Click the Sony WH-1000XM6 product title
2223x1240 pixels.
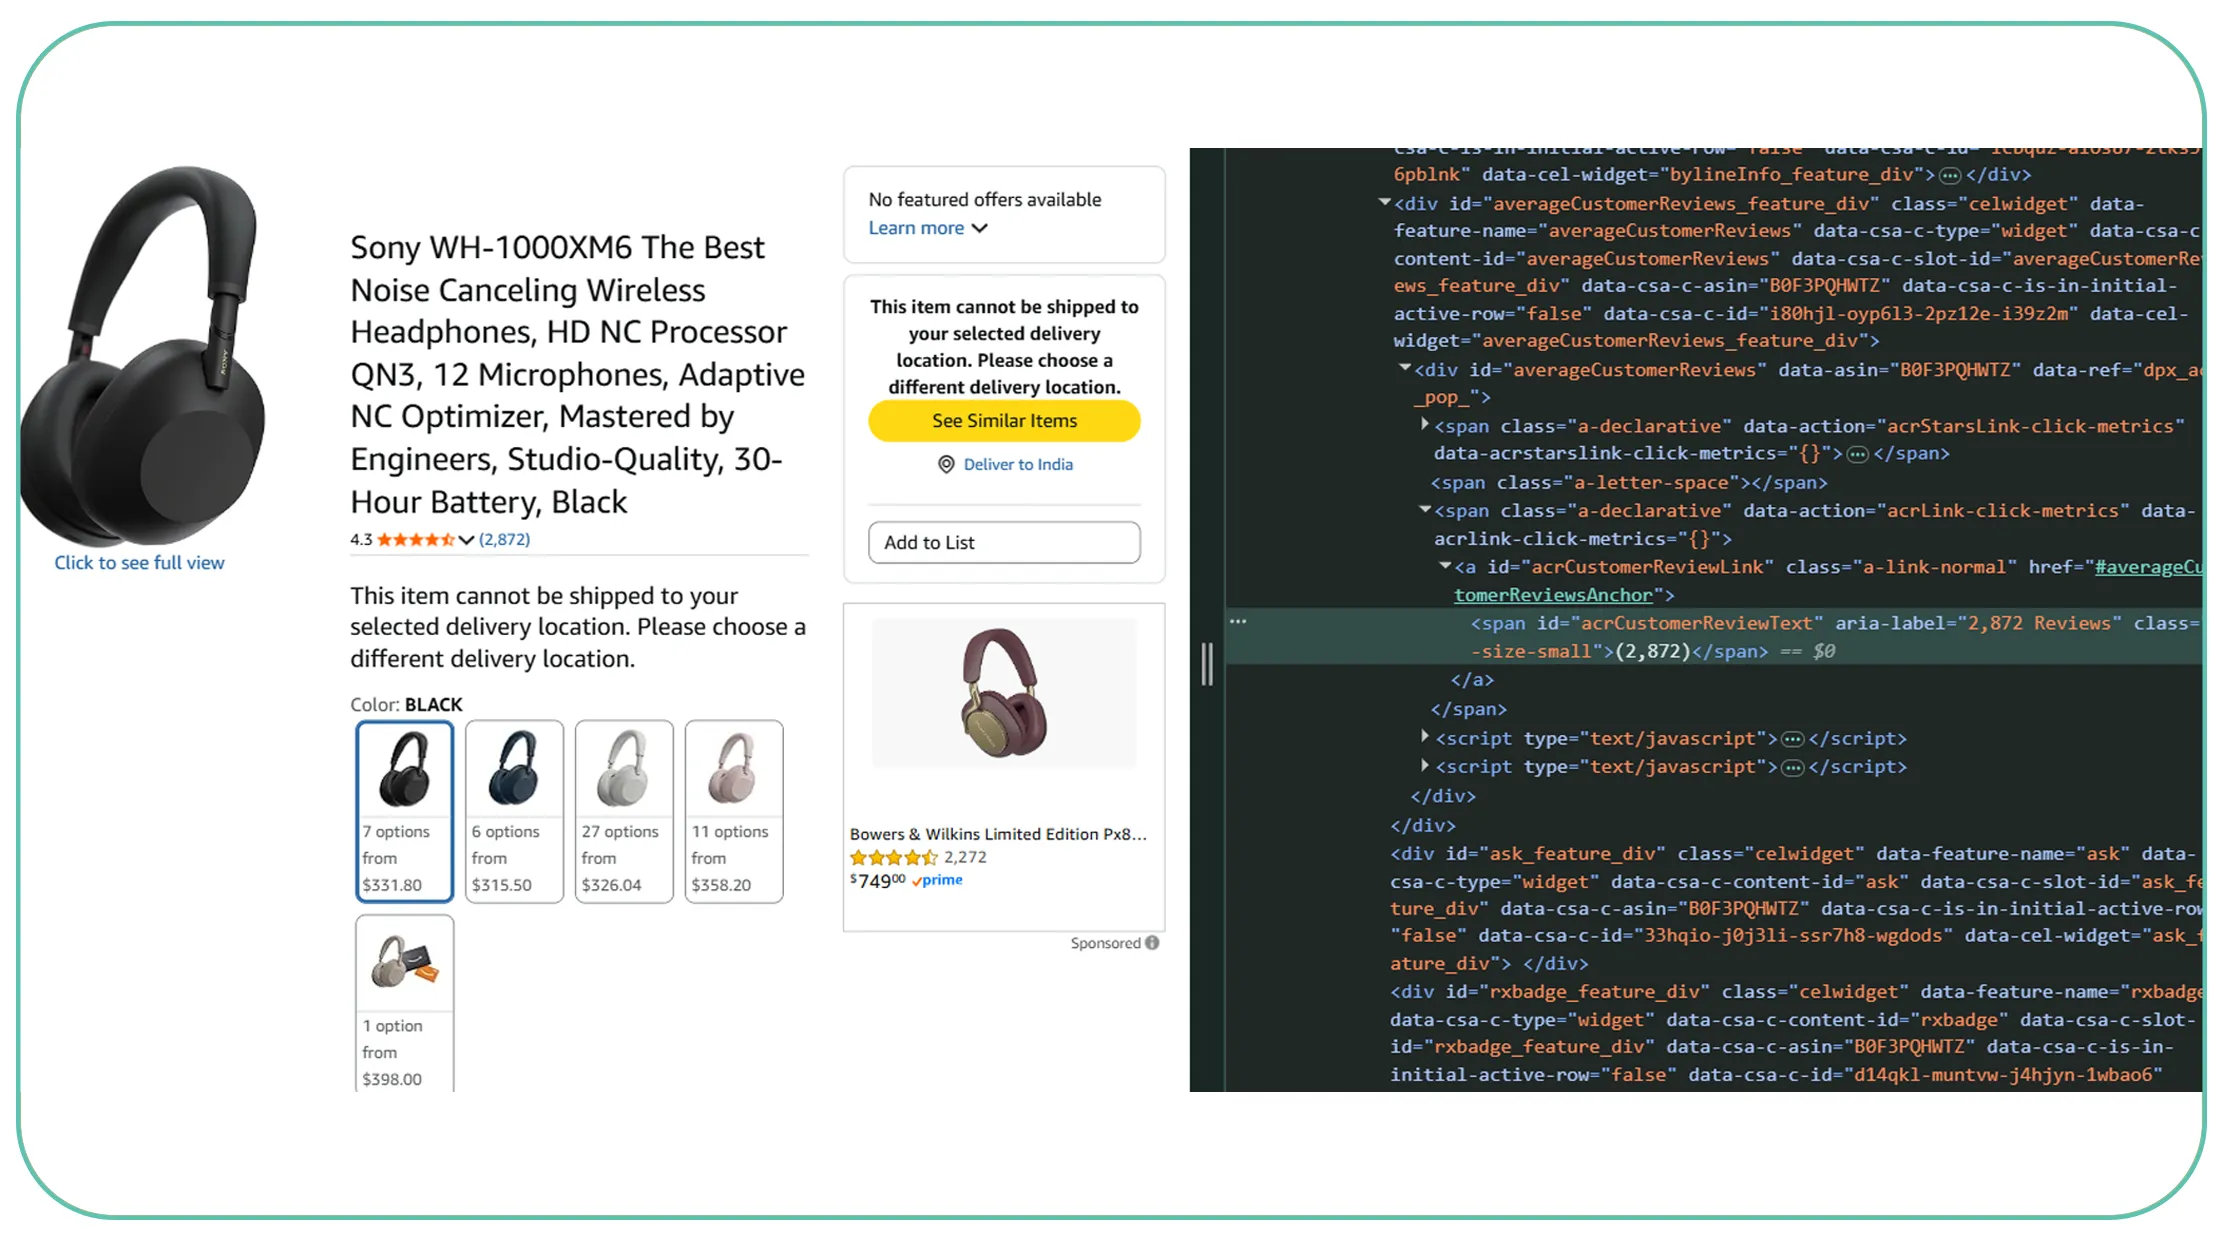578,374
